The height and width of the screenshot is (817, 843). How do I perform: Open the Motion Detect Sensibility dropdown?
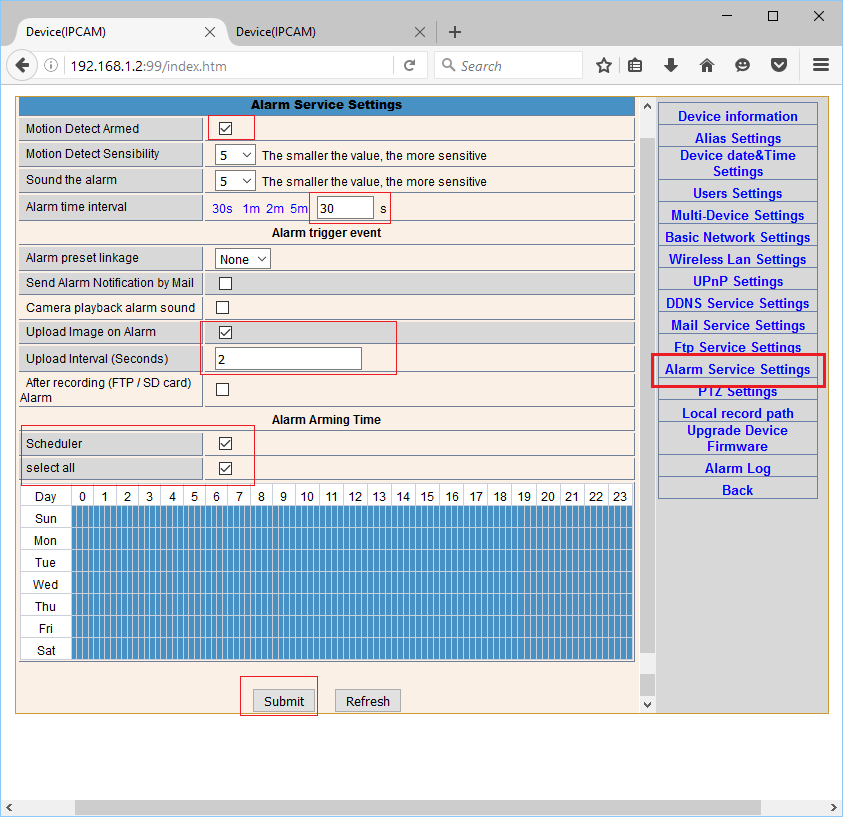point(235,155)
